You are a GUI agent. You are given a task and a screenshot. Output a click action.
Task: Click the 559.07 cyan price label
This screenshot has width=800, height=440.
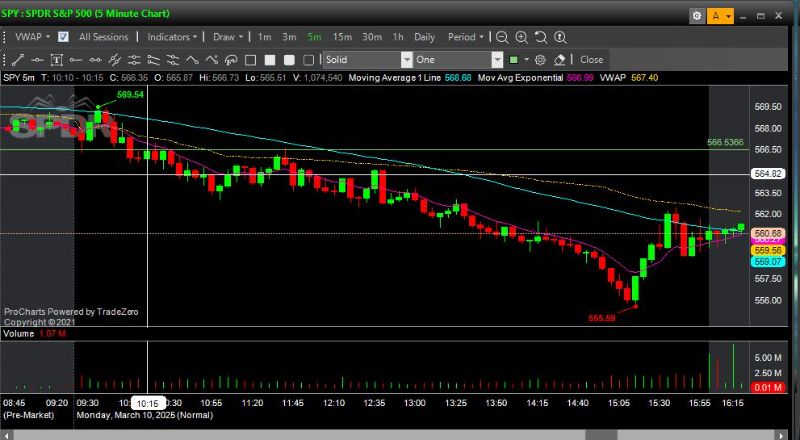coord(768,261)
